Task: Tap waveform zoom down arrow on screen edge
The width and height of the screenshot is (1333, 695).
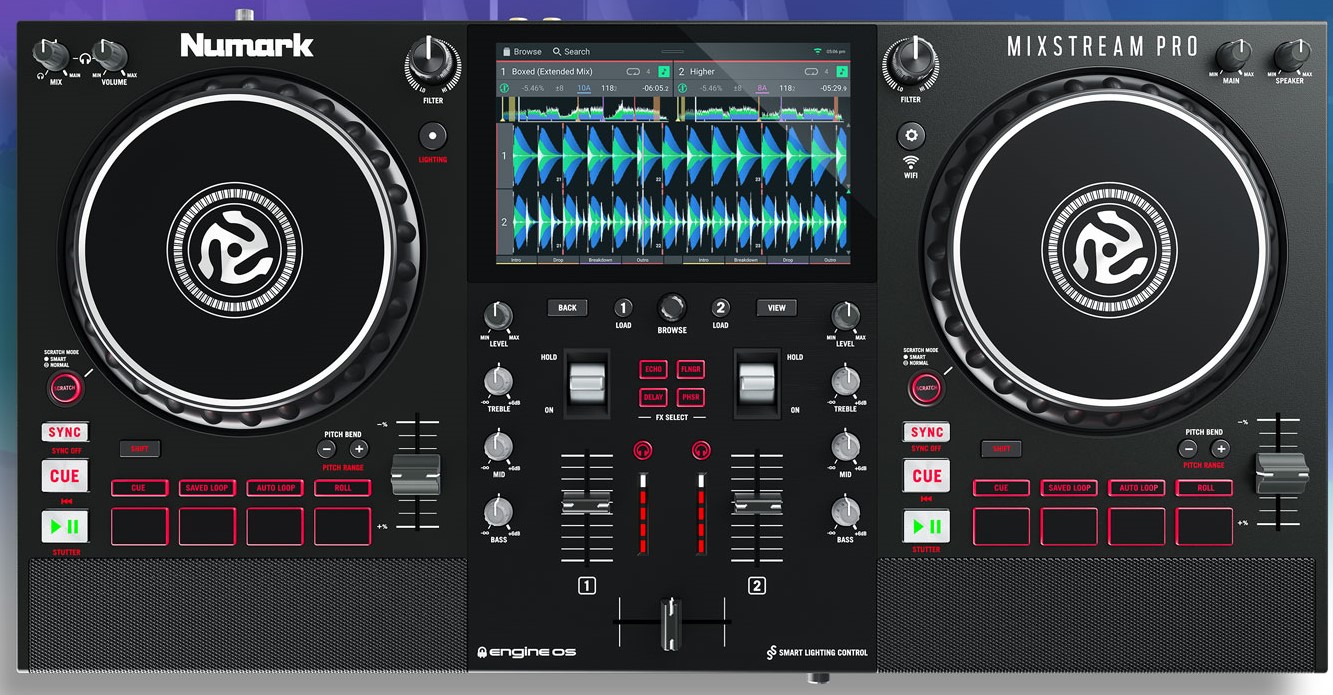Action: click(848, 250)
